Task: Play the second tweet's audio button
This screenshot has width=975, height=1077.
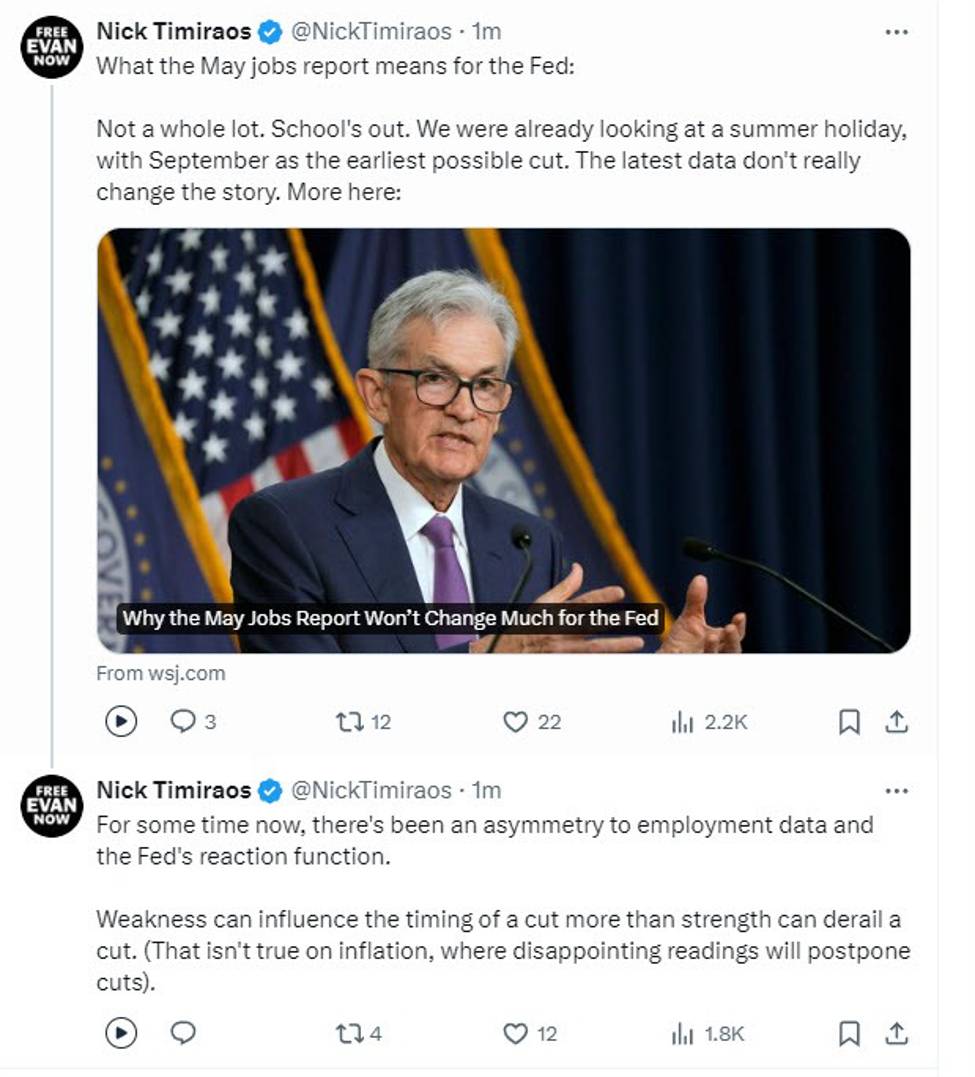Action: (121, 1033)
